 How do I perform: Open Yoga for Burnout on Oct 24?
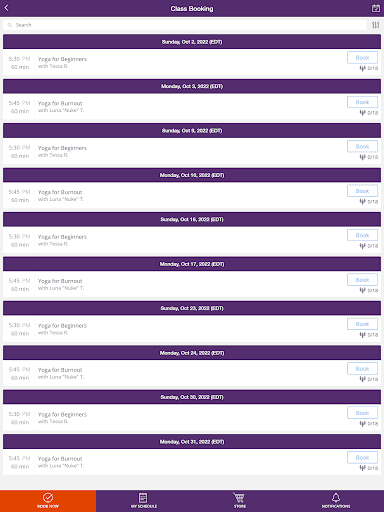pyautogui.click(x=60, y=370)
